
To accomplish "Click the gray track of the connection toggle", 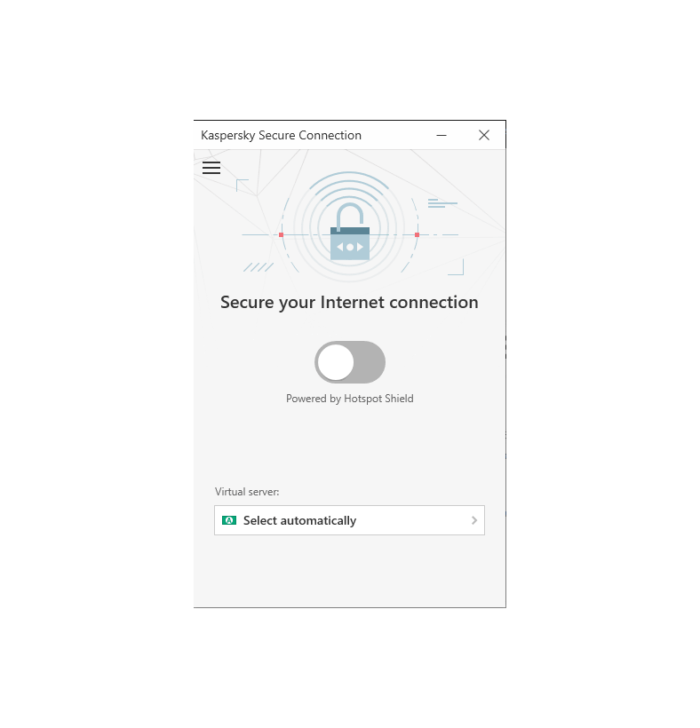I will click(370, 362).
